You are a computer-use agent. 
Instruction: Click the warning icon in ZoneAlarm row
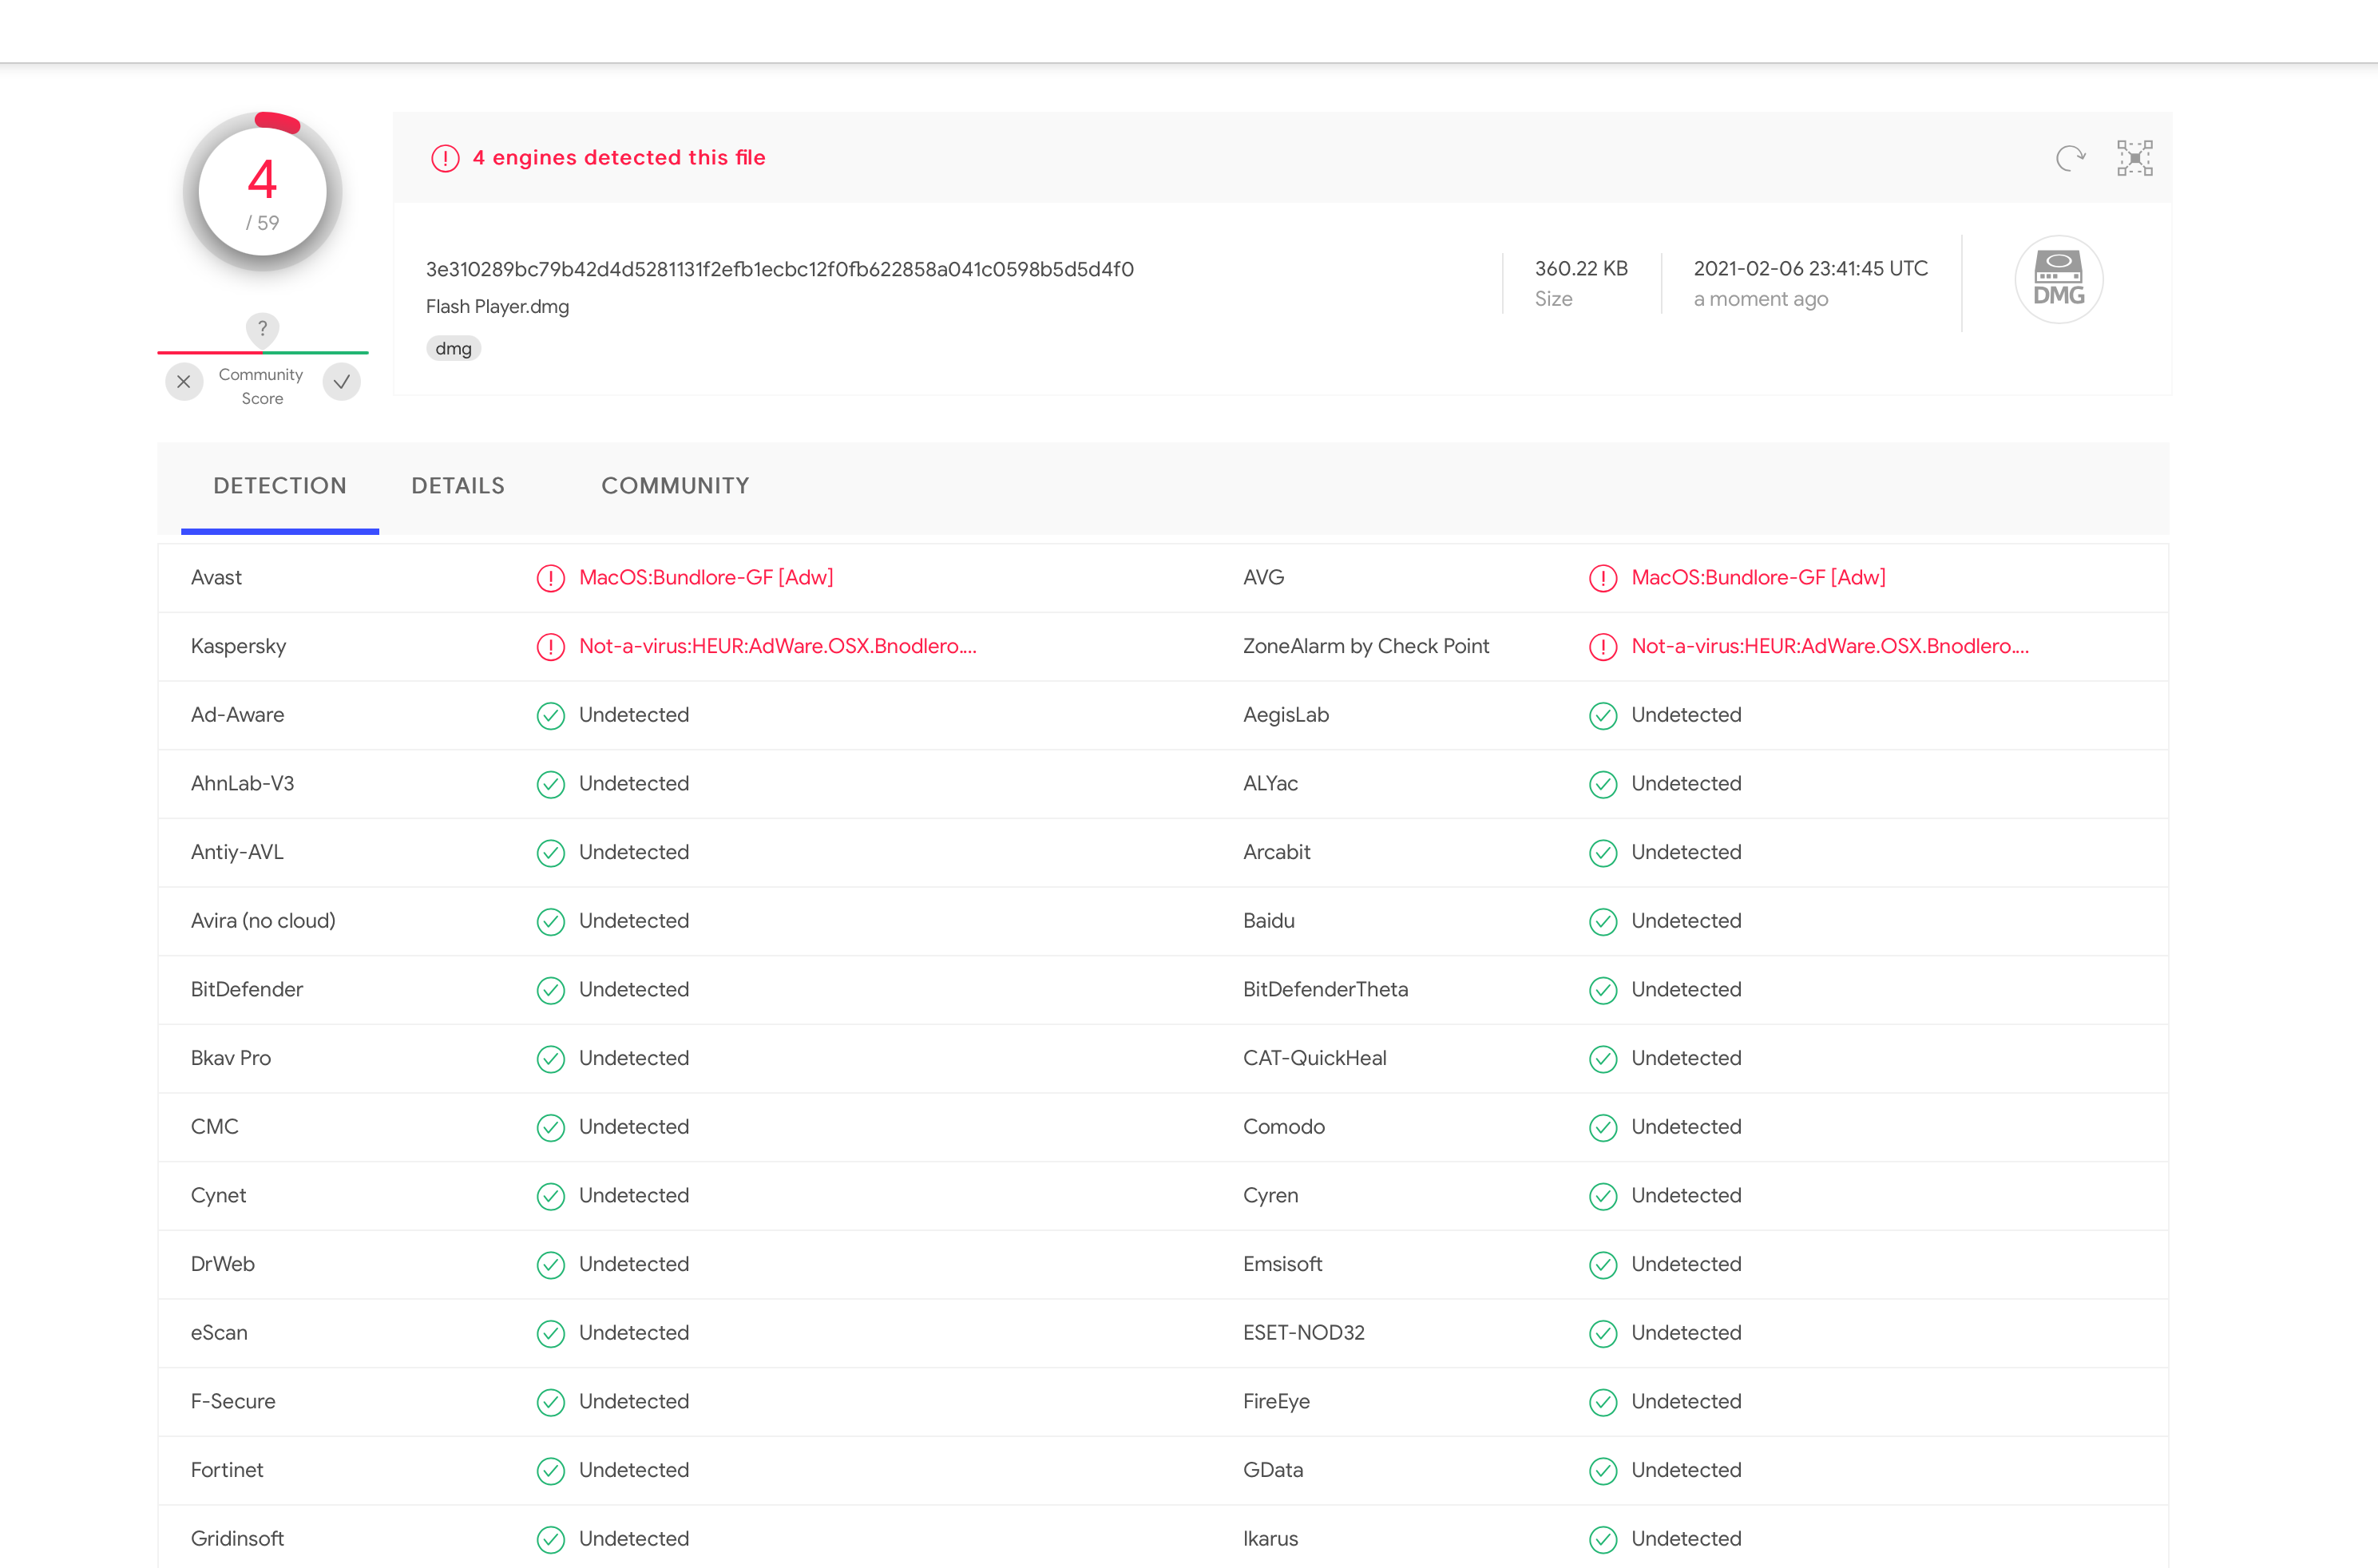pos(1603,647)
